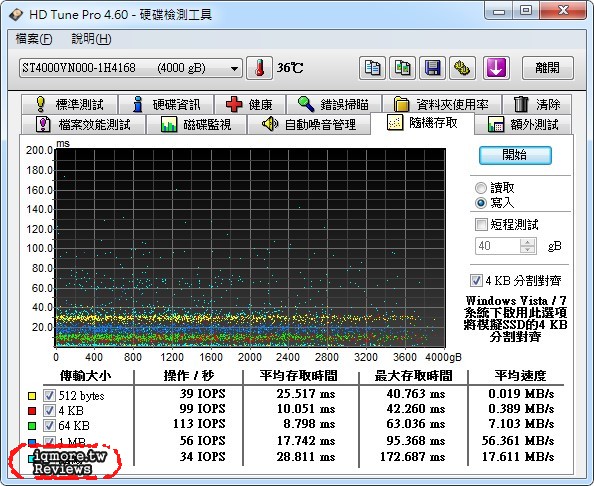Viewport: 594px width, 486px height.
Task: Click the 113 IOPS value
Action: coord(199,423)
